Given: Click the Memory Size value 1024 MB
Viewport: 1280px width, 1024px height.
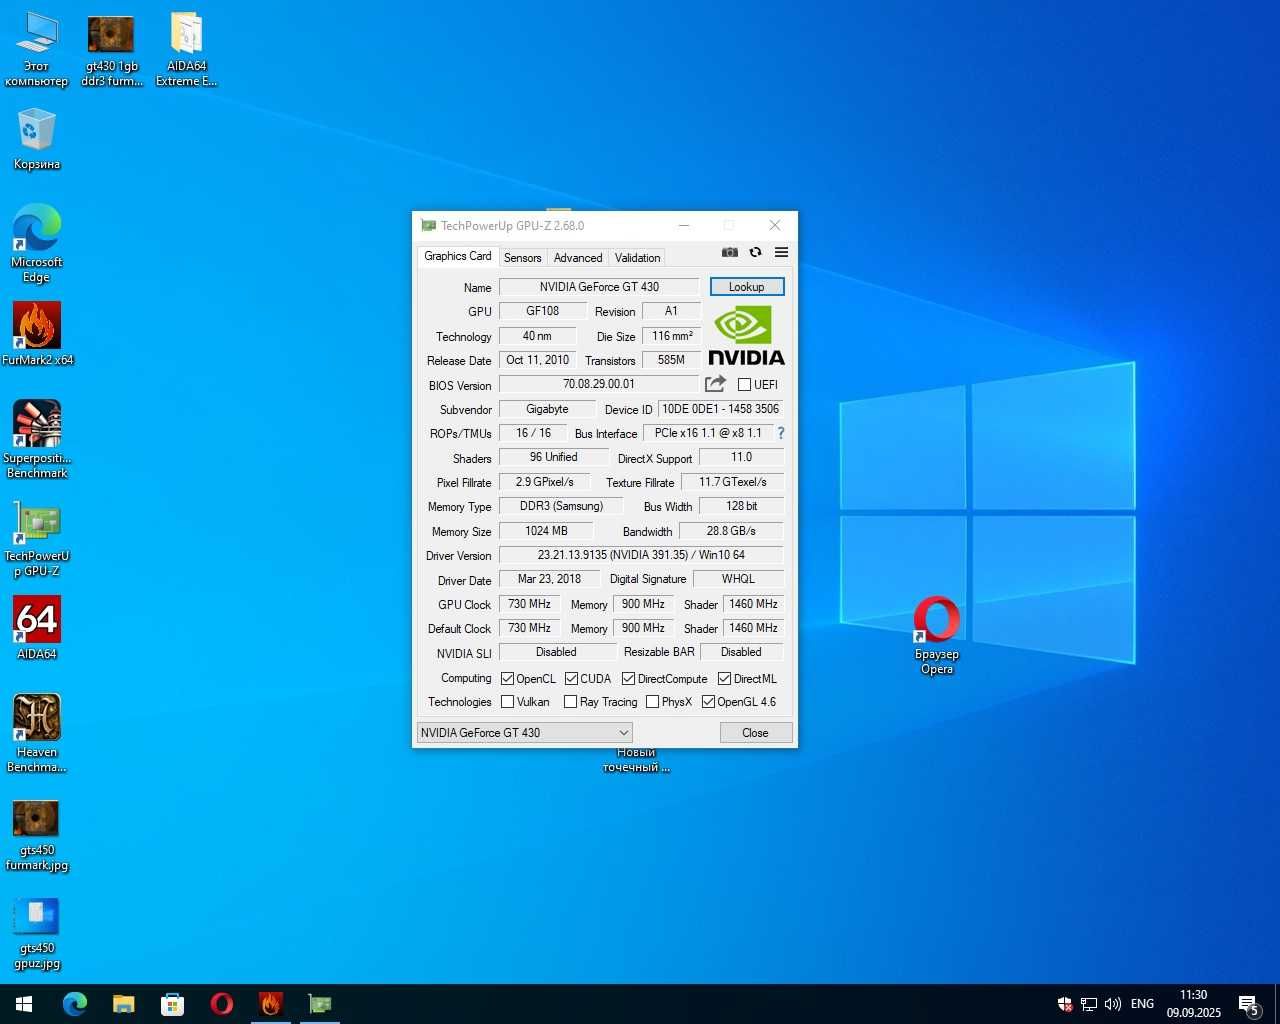Looking at the screenshot, I should click(x=546, y=531).
